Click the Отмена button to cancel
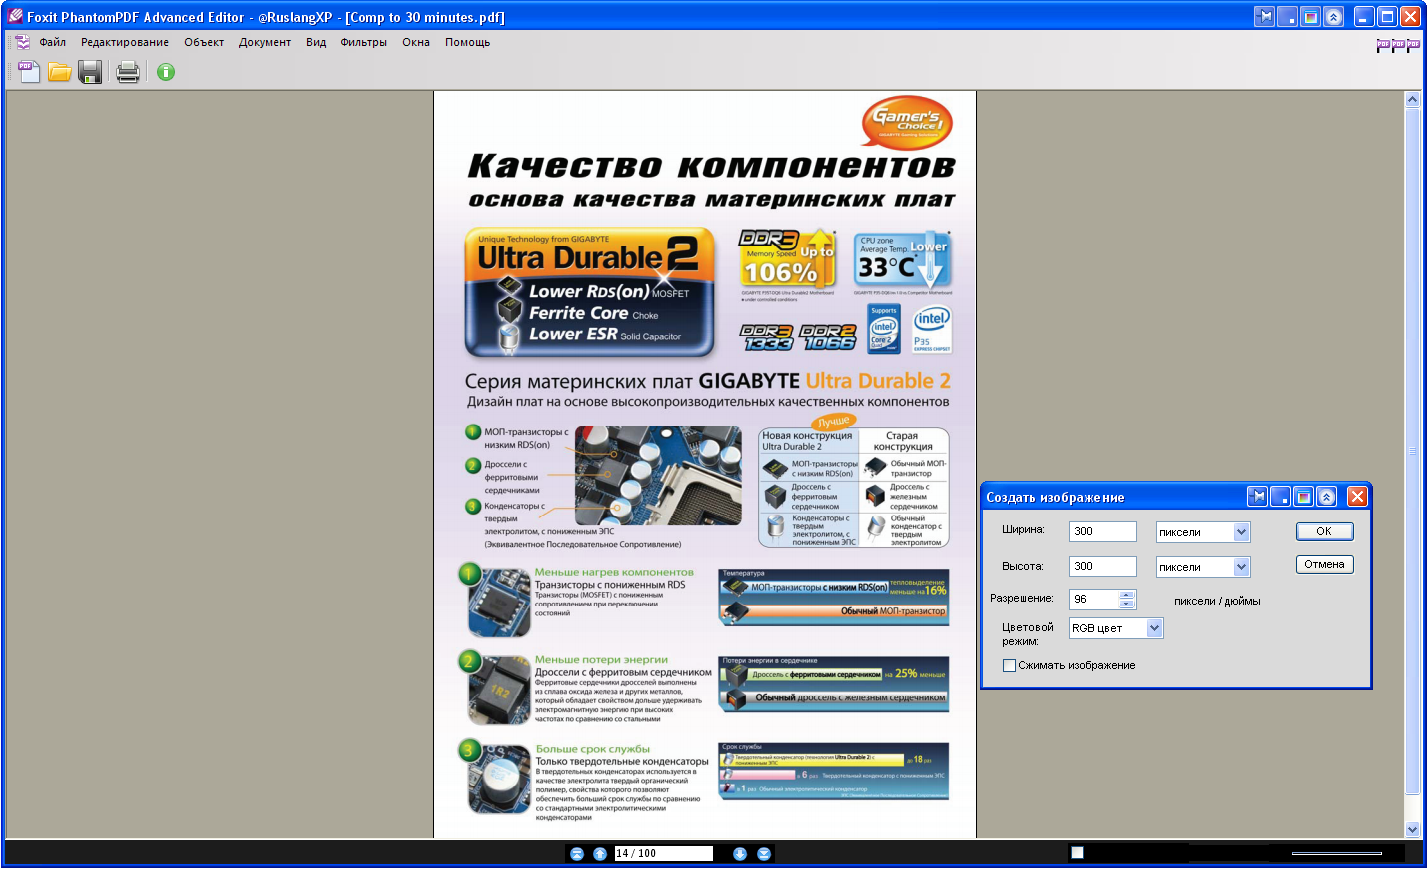The image size is (1427, 869). 1324,564
